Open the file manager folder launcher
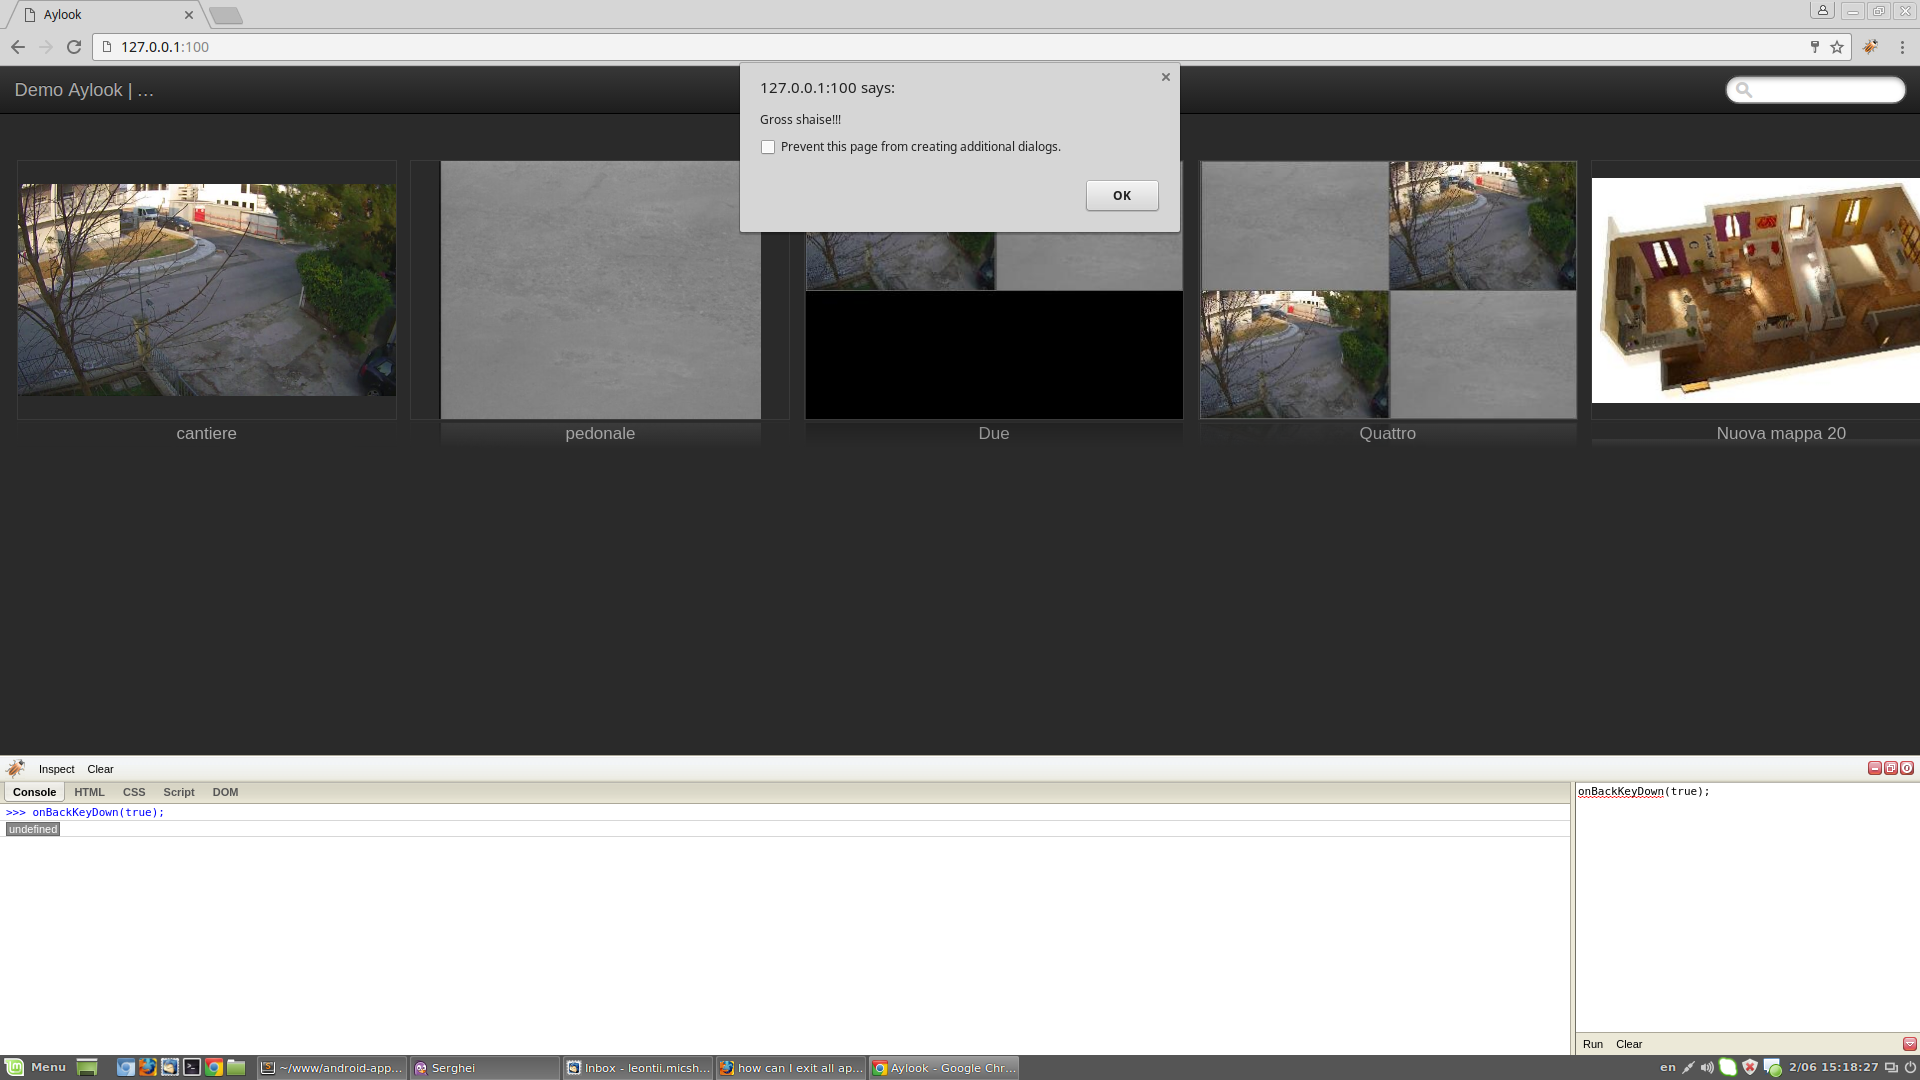 coord(236,1068)
